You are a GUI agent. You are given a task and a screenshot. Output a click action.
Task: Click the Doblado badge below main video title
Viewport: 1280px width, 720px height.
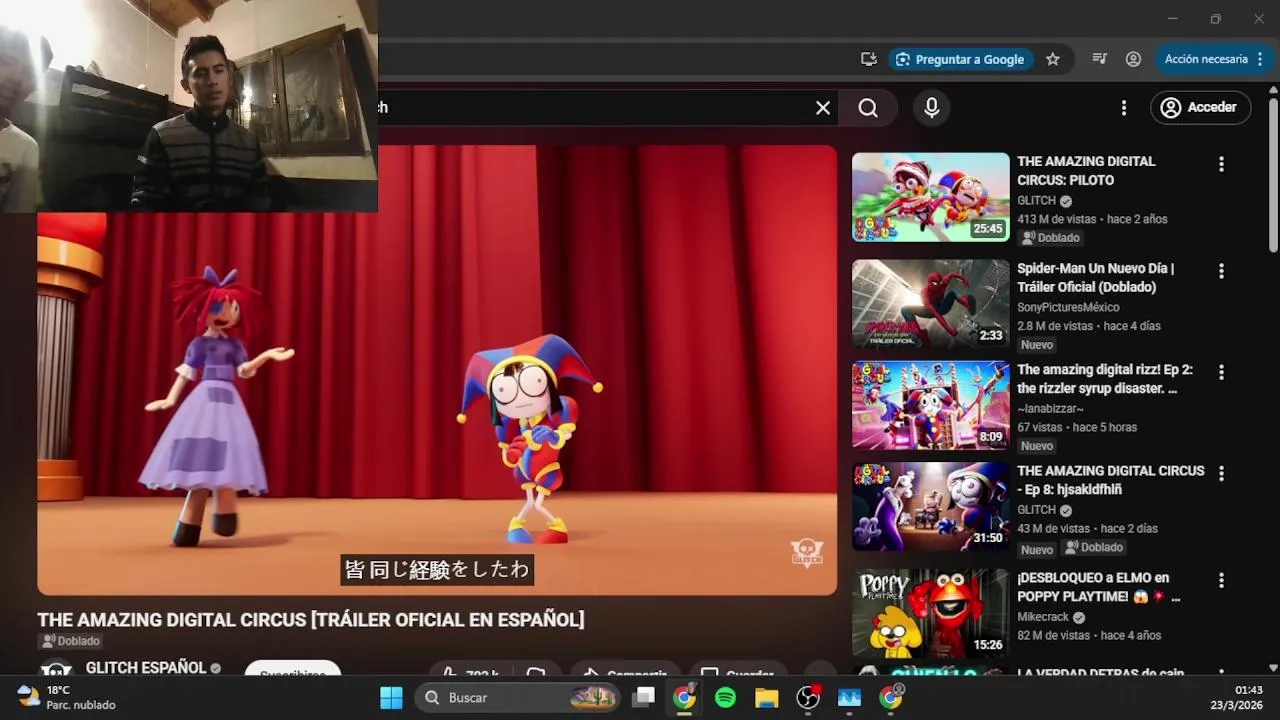[70, 641]
